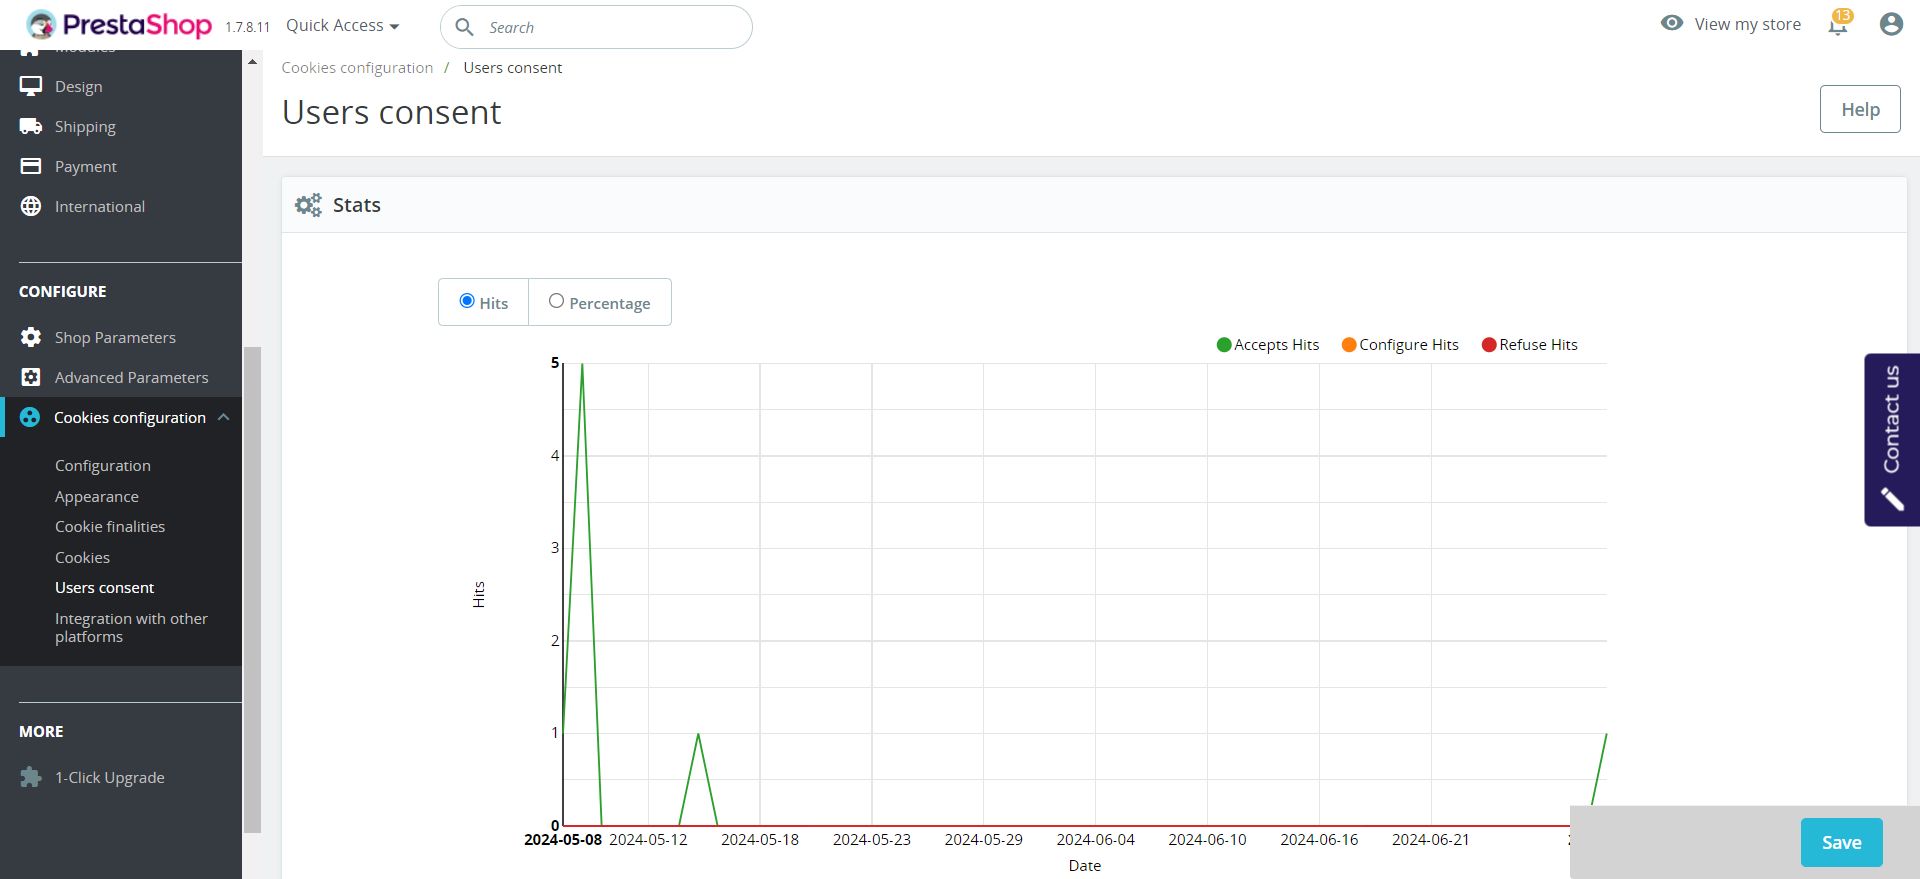Click the 1.7.8.11 version number
The height and width of the screenshot is (879, 1920).
point(248,28)
